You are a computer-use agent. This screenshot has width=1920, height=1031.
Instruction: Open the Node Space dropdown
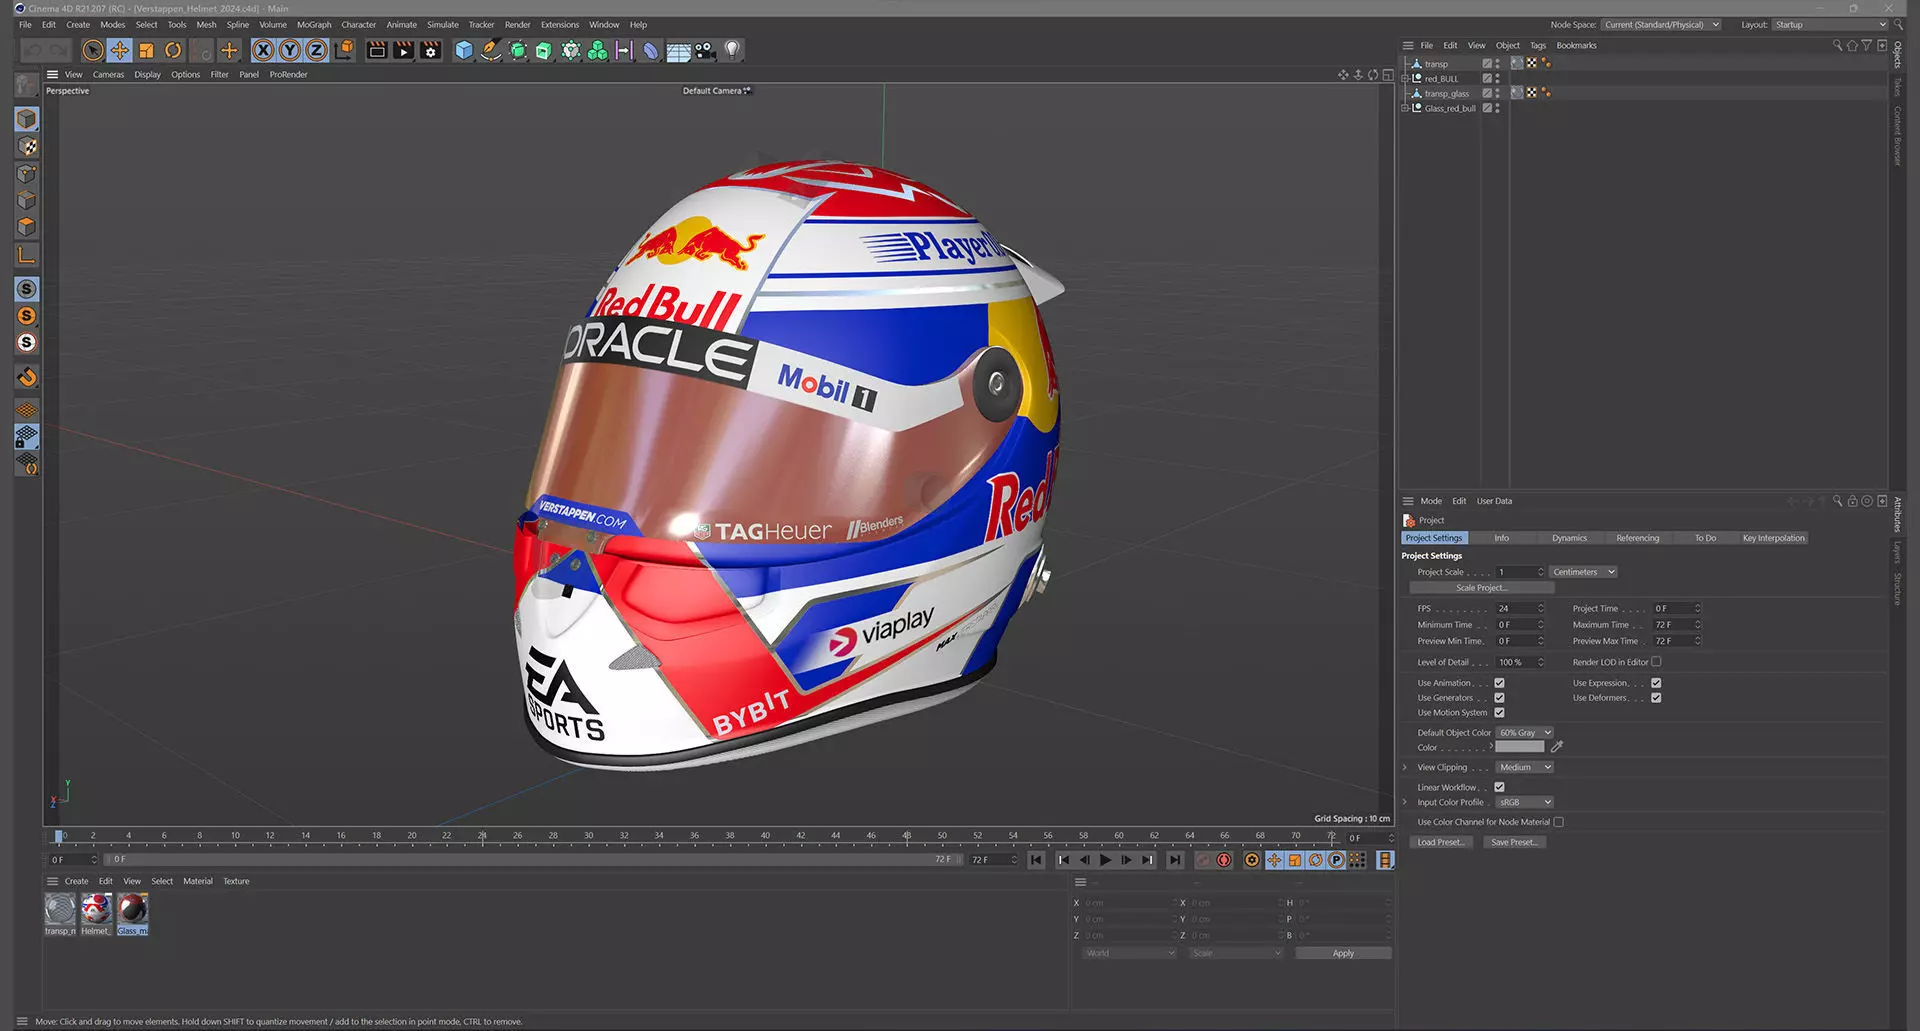(x=1661, y=25)
